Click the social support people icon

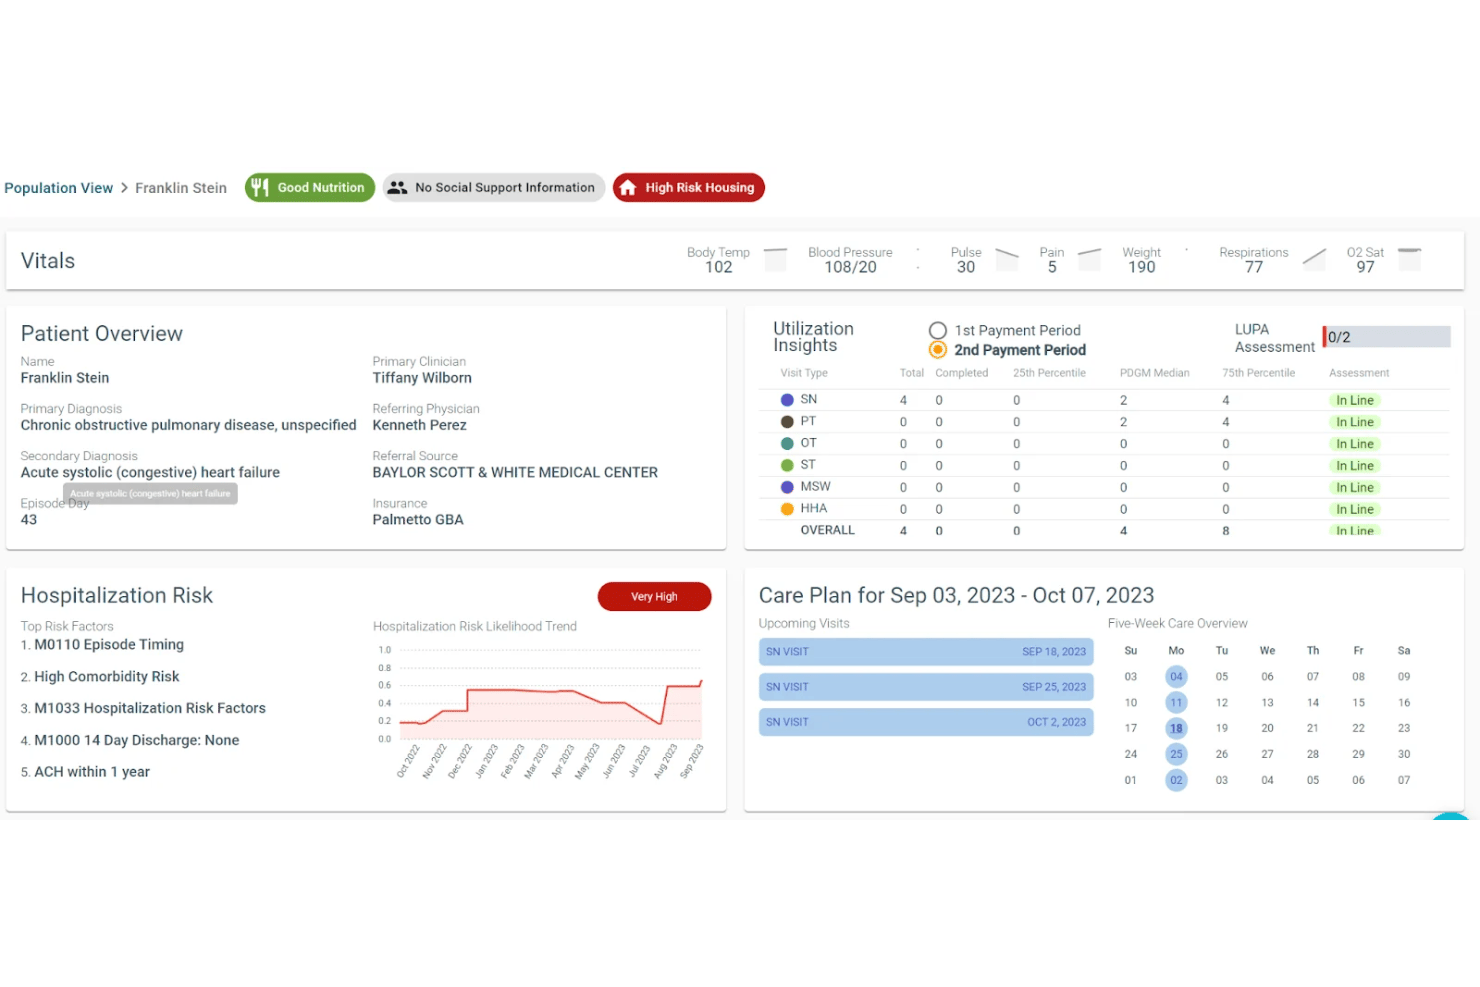(x=397, y=187)
